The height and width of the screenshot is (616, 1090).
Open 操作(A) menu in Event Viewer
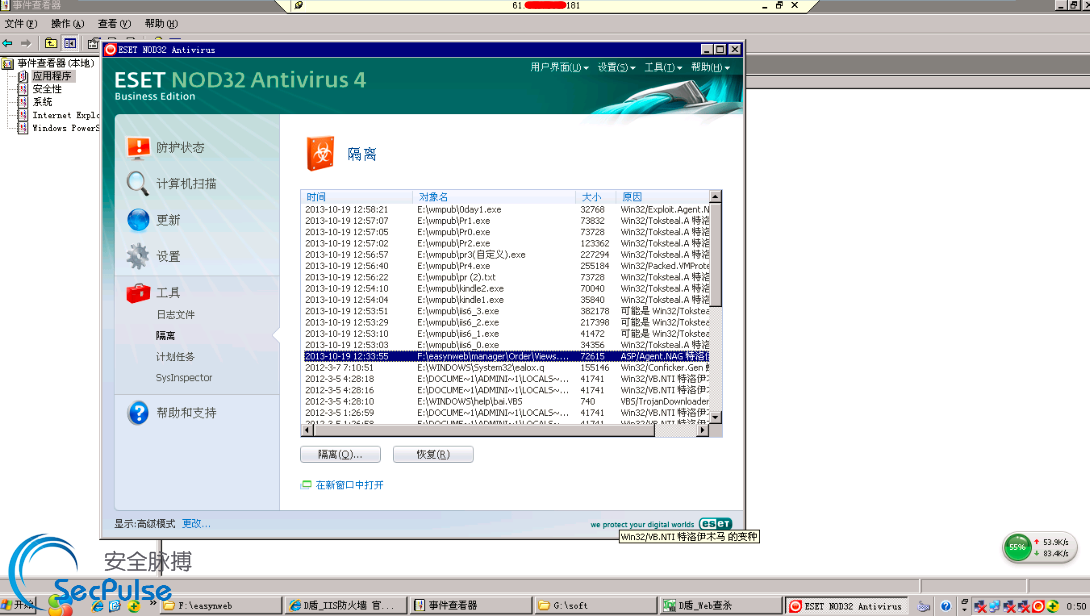67,24
